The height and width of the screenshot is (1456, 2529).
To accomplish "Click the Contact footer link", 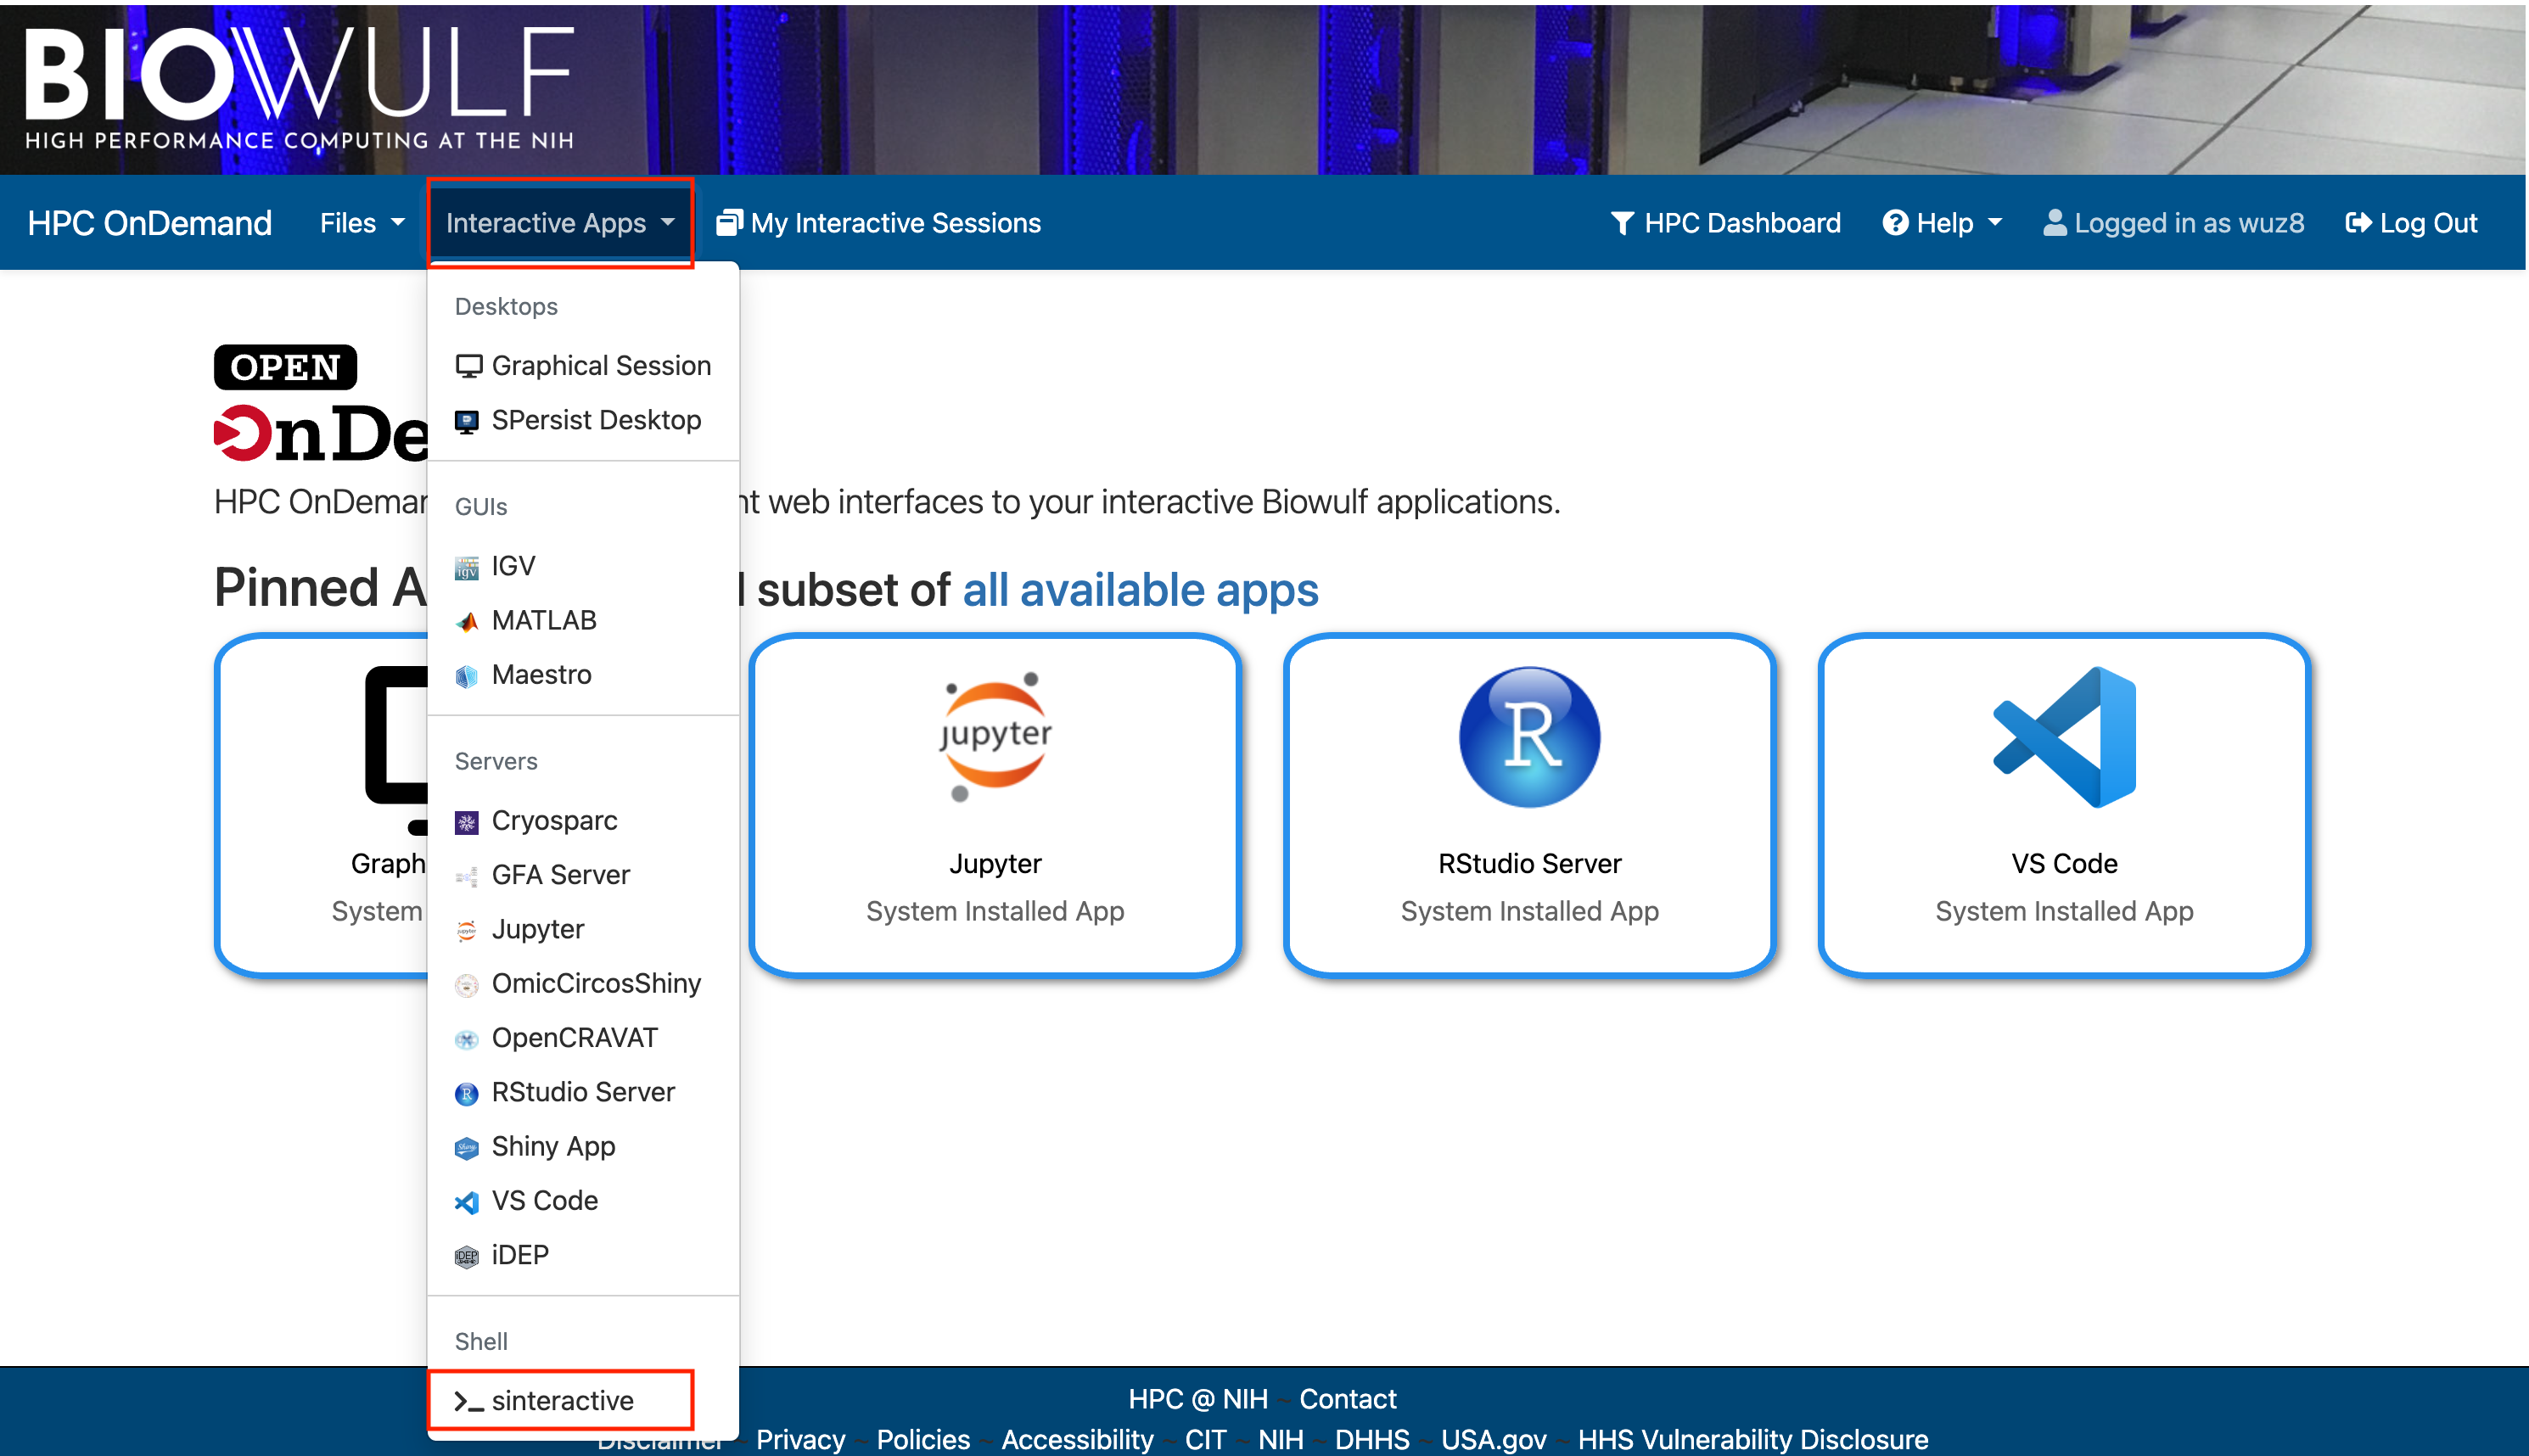I will [x=1348, y=1400].
